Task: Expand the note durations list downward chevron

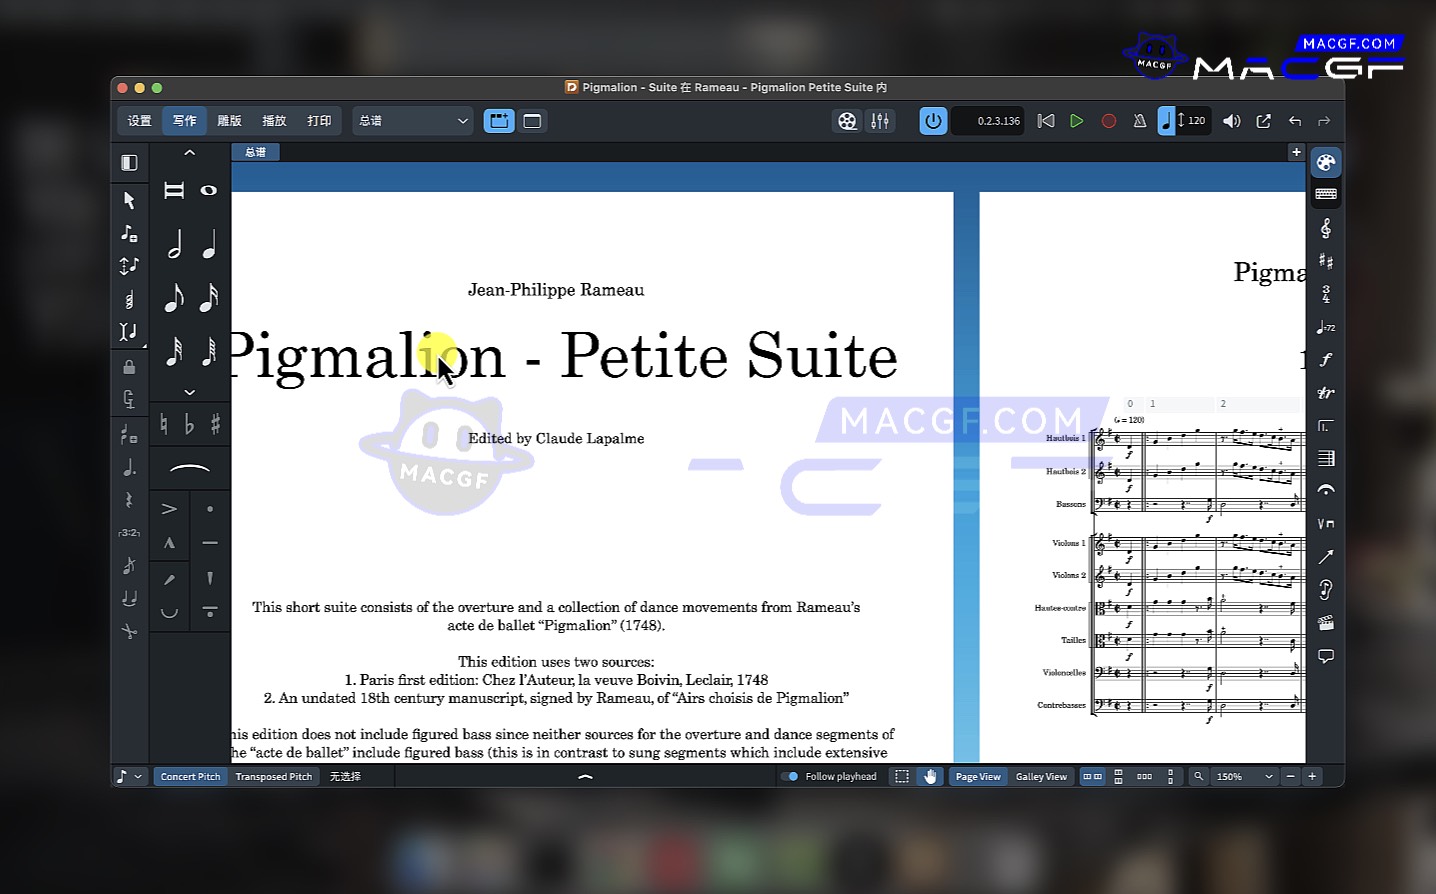Action: pos(189,392)
